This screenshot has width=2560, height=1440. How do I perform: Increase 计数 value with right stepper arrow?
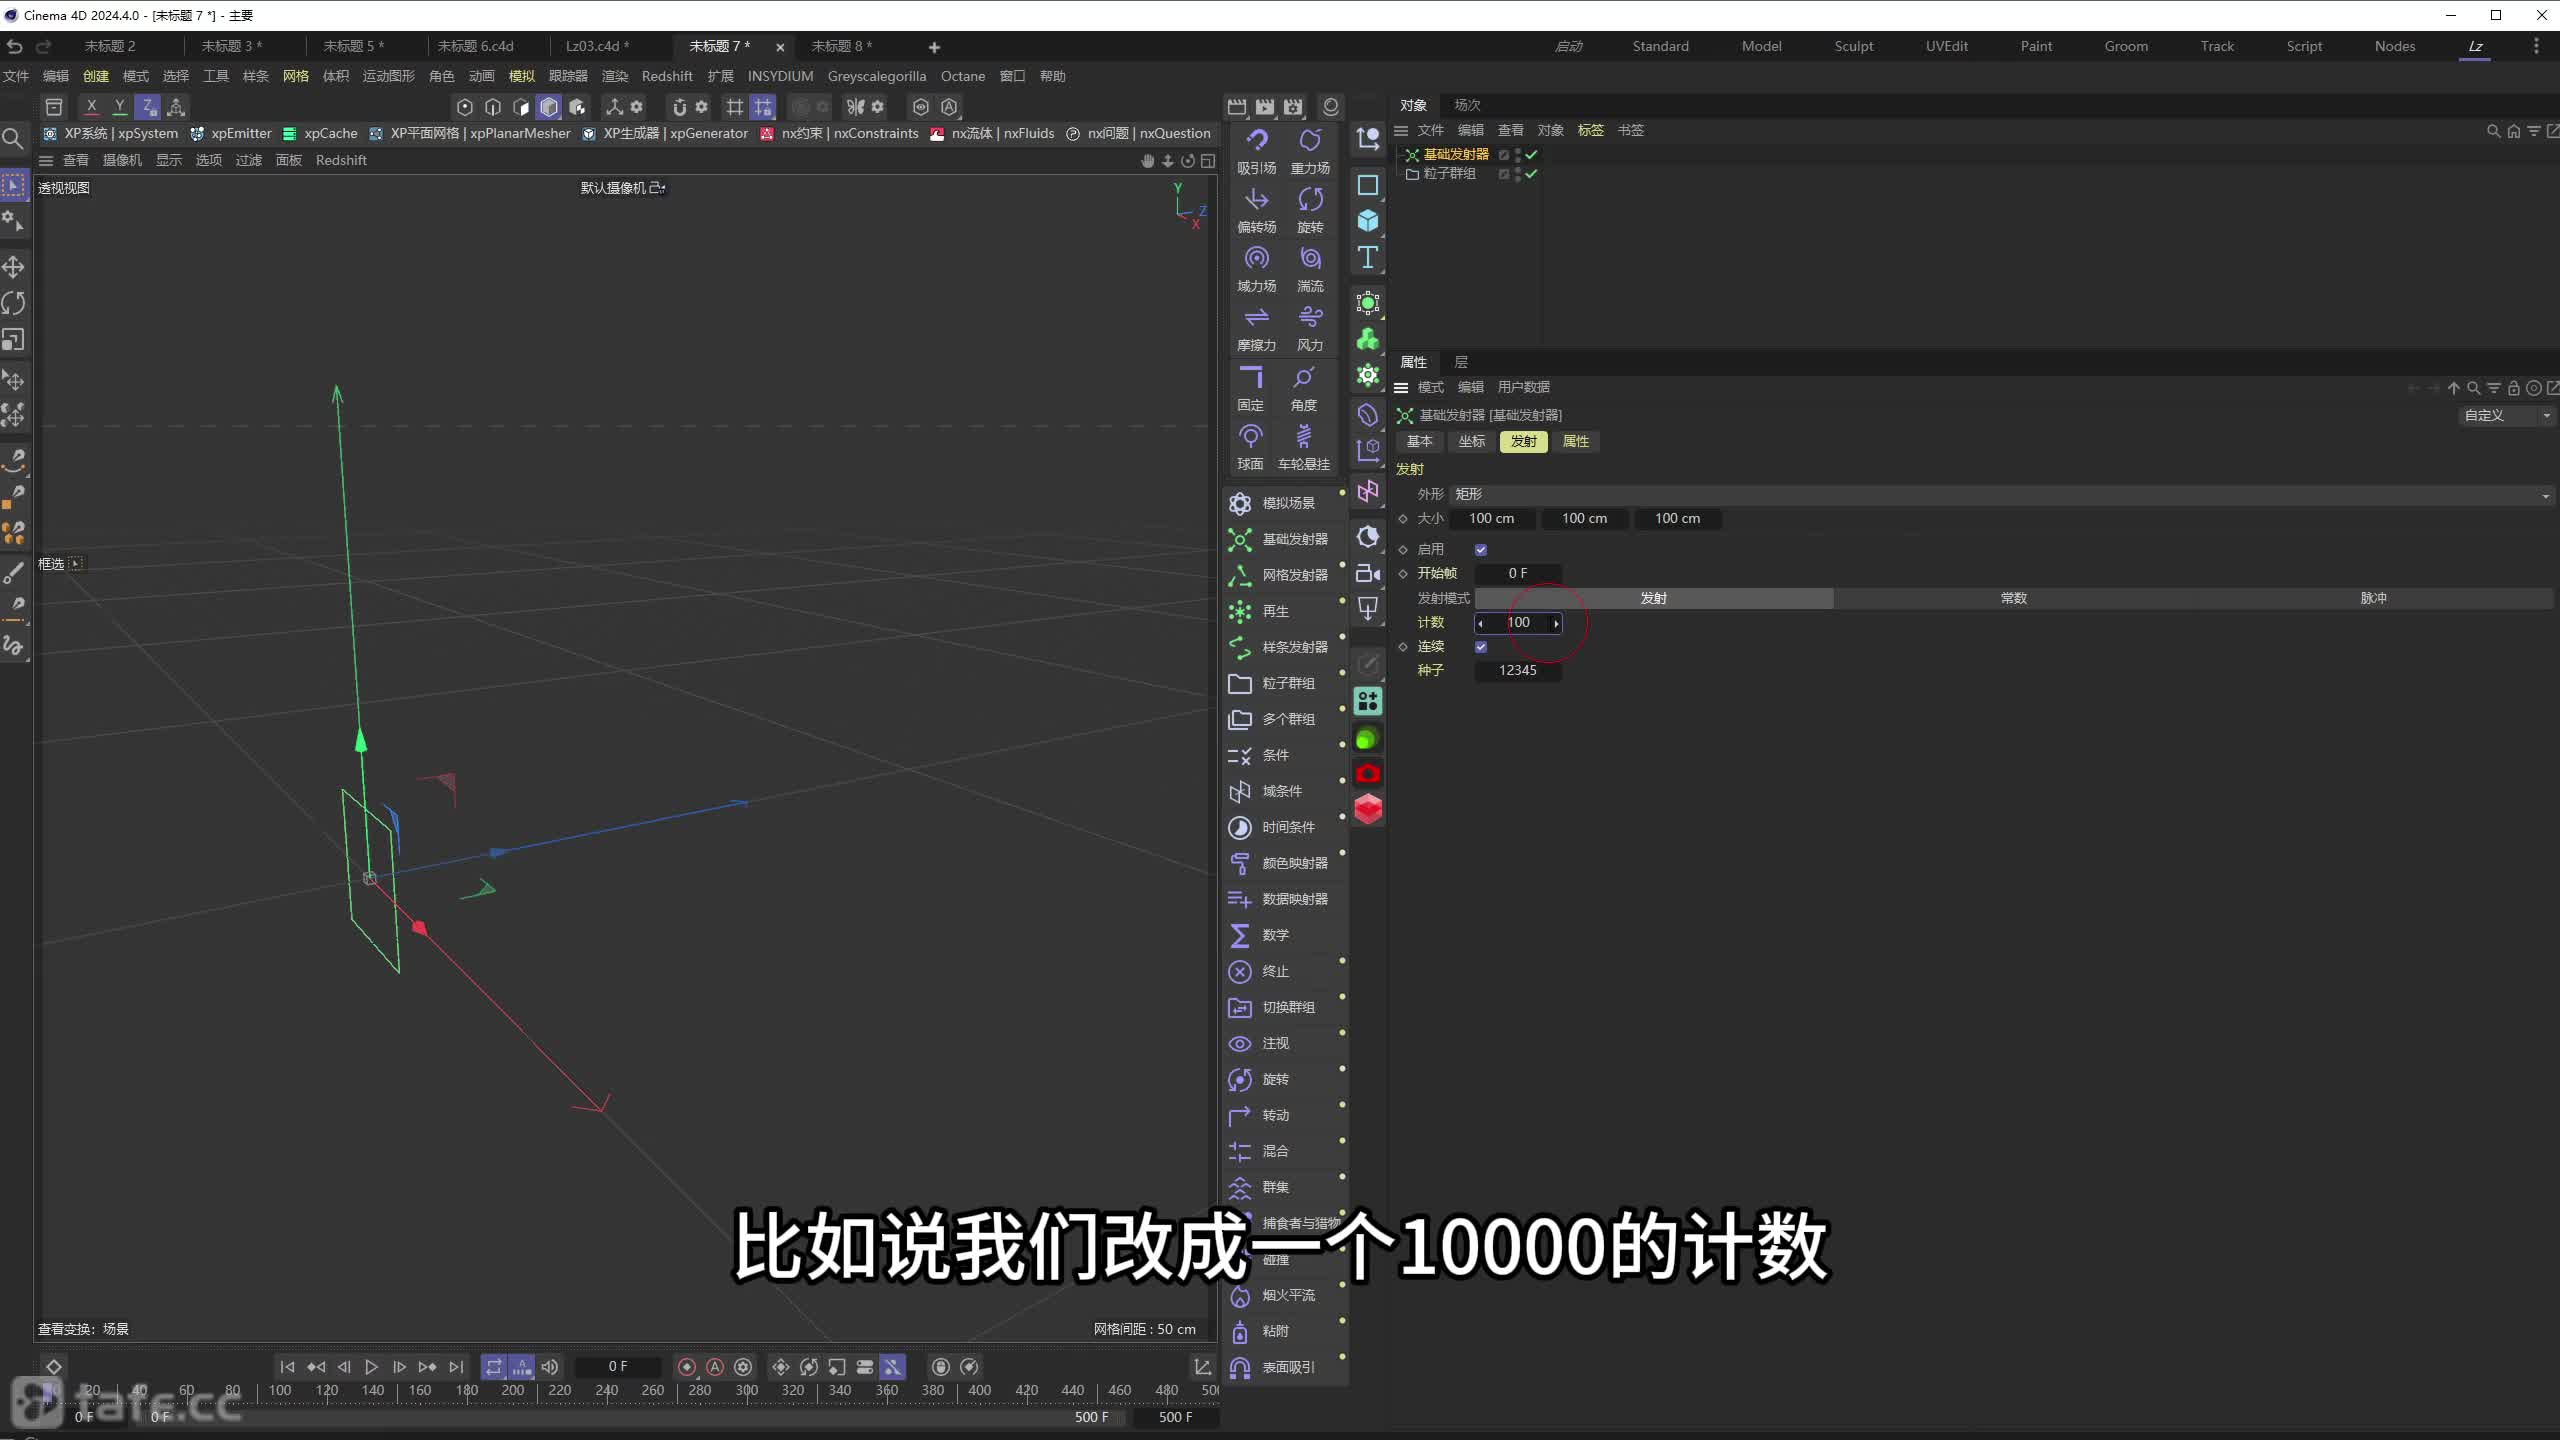(x=1556, y=623)
